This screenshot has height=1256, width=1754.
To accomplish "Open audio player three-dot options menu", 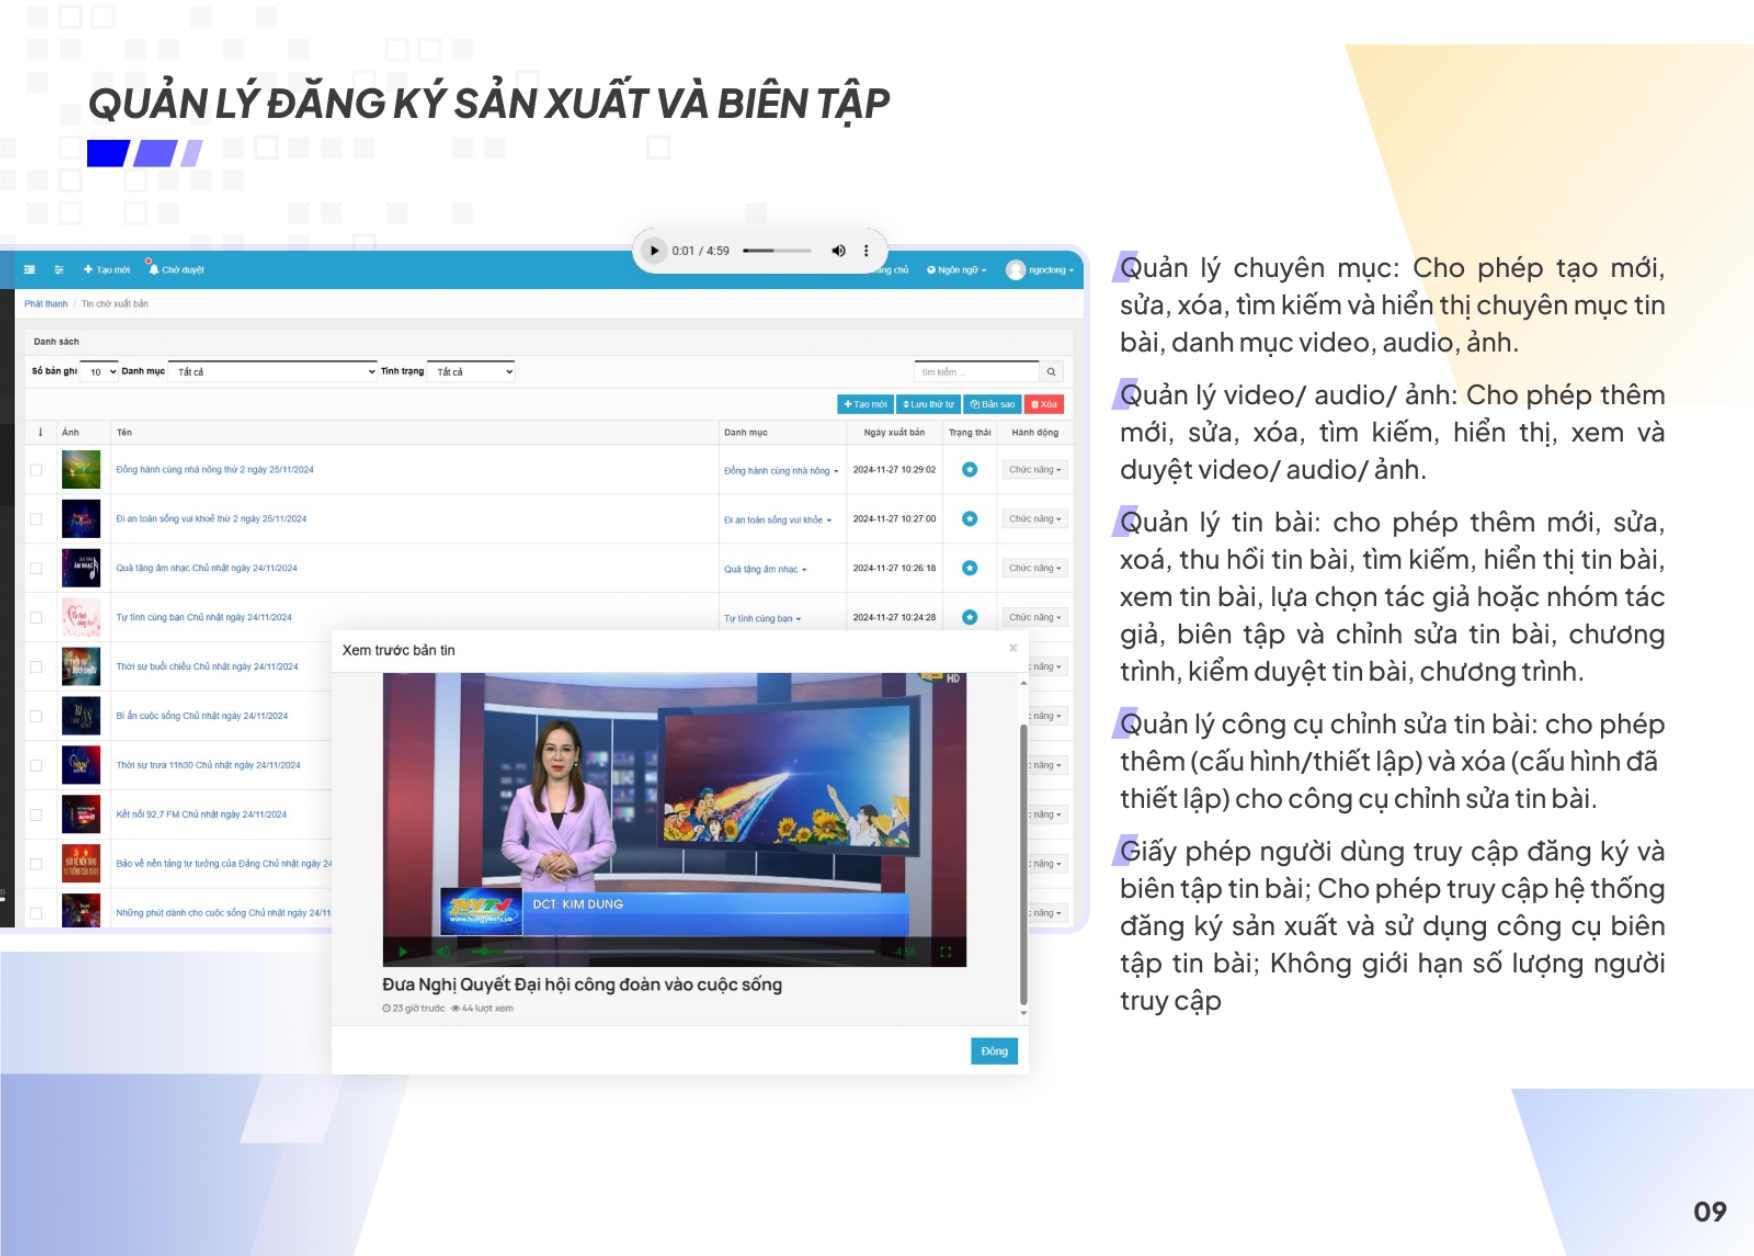I will click(x=866, y=251).
